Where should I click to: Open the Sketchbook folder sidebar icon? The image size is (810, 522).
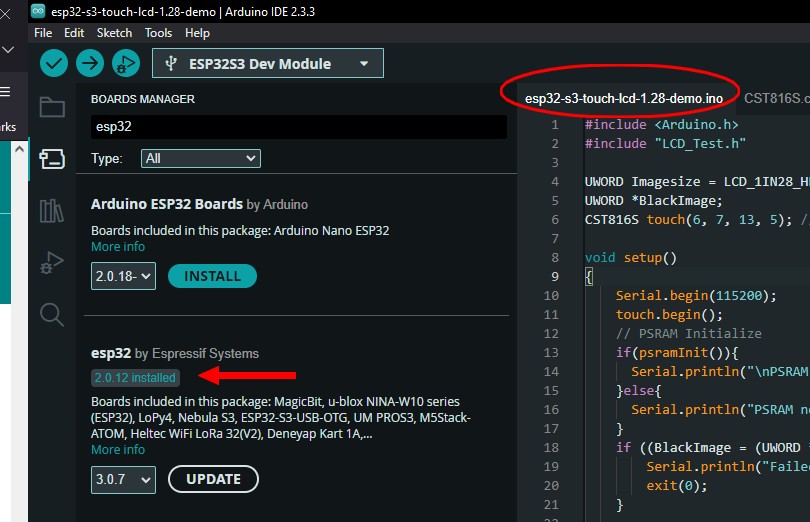(52, 108)
